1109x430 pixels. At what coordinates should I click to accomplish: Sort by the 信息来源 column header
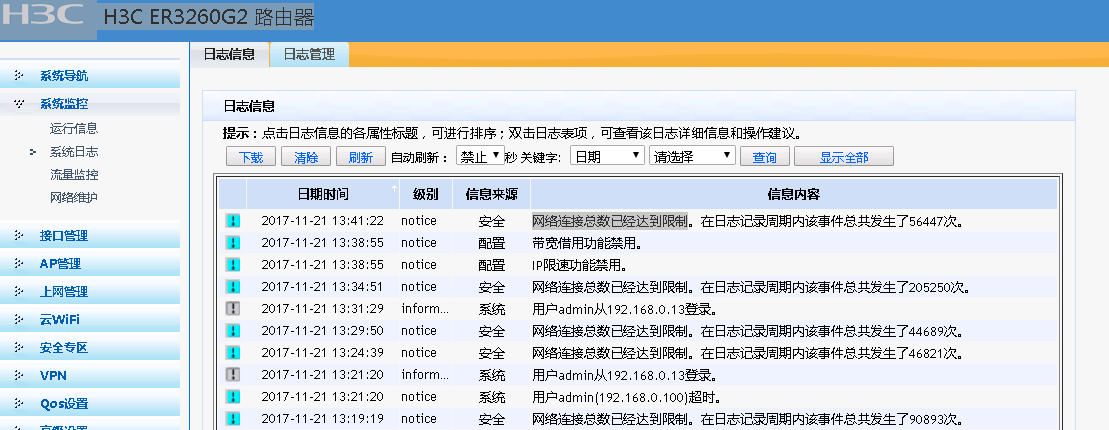tap(492, 194)
